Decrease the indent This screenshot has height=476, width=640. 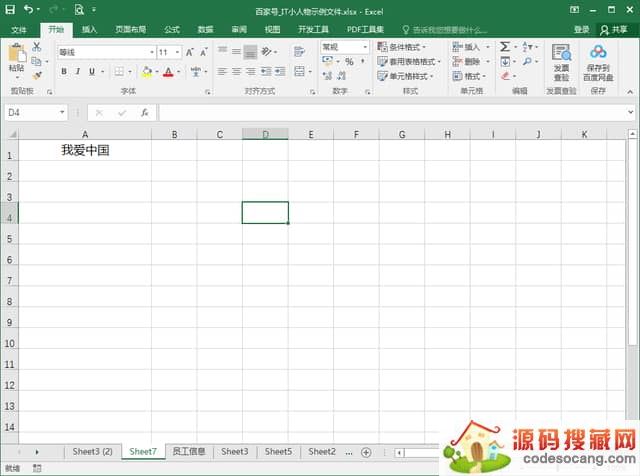click(x=266, y=72)
